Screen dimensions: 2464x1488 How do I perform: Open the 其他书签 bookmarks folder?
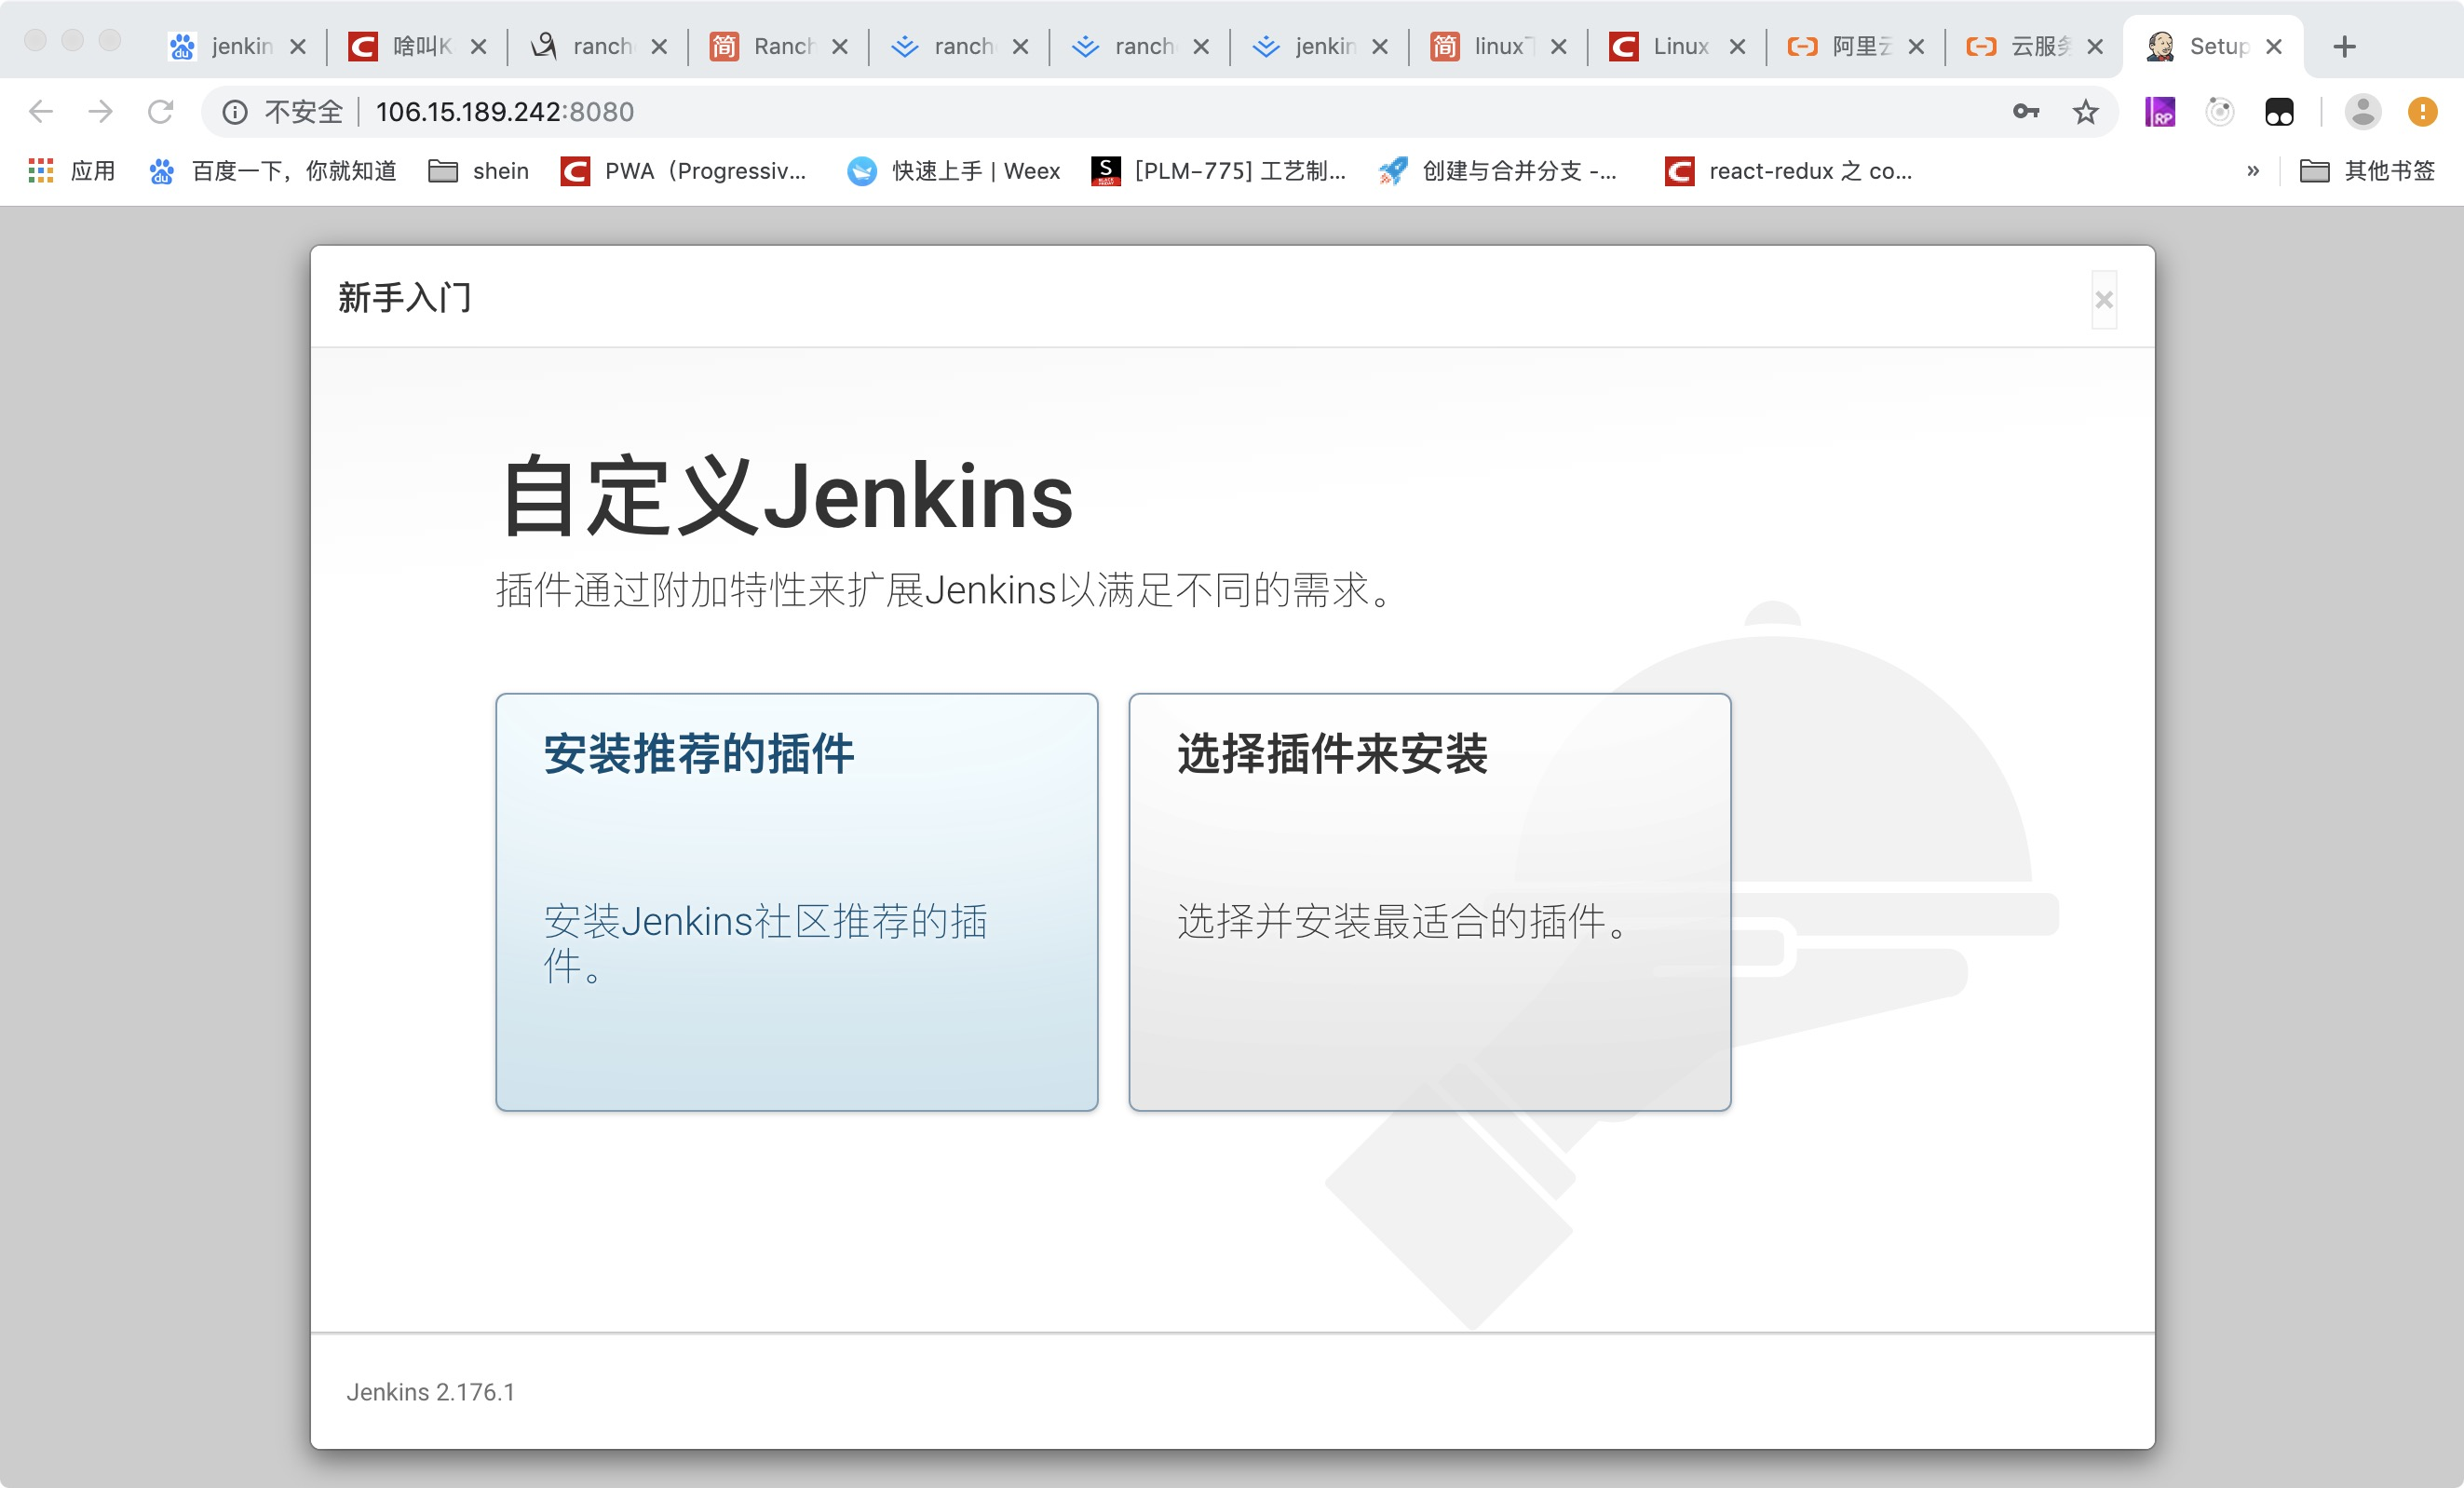2367,171
